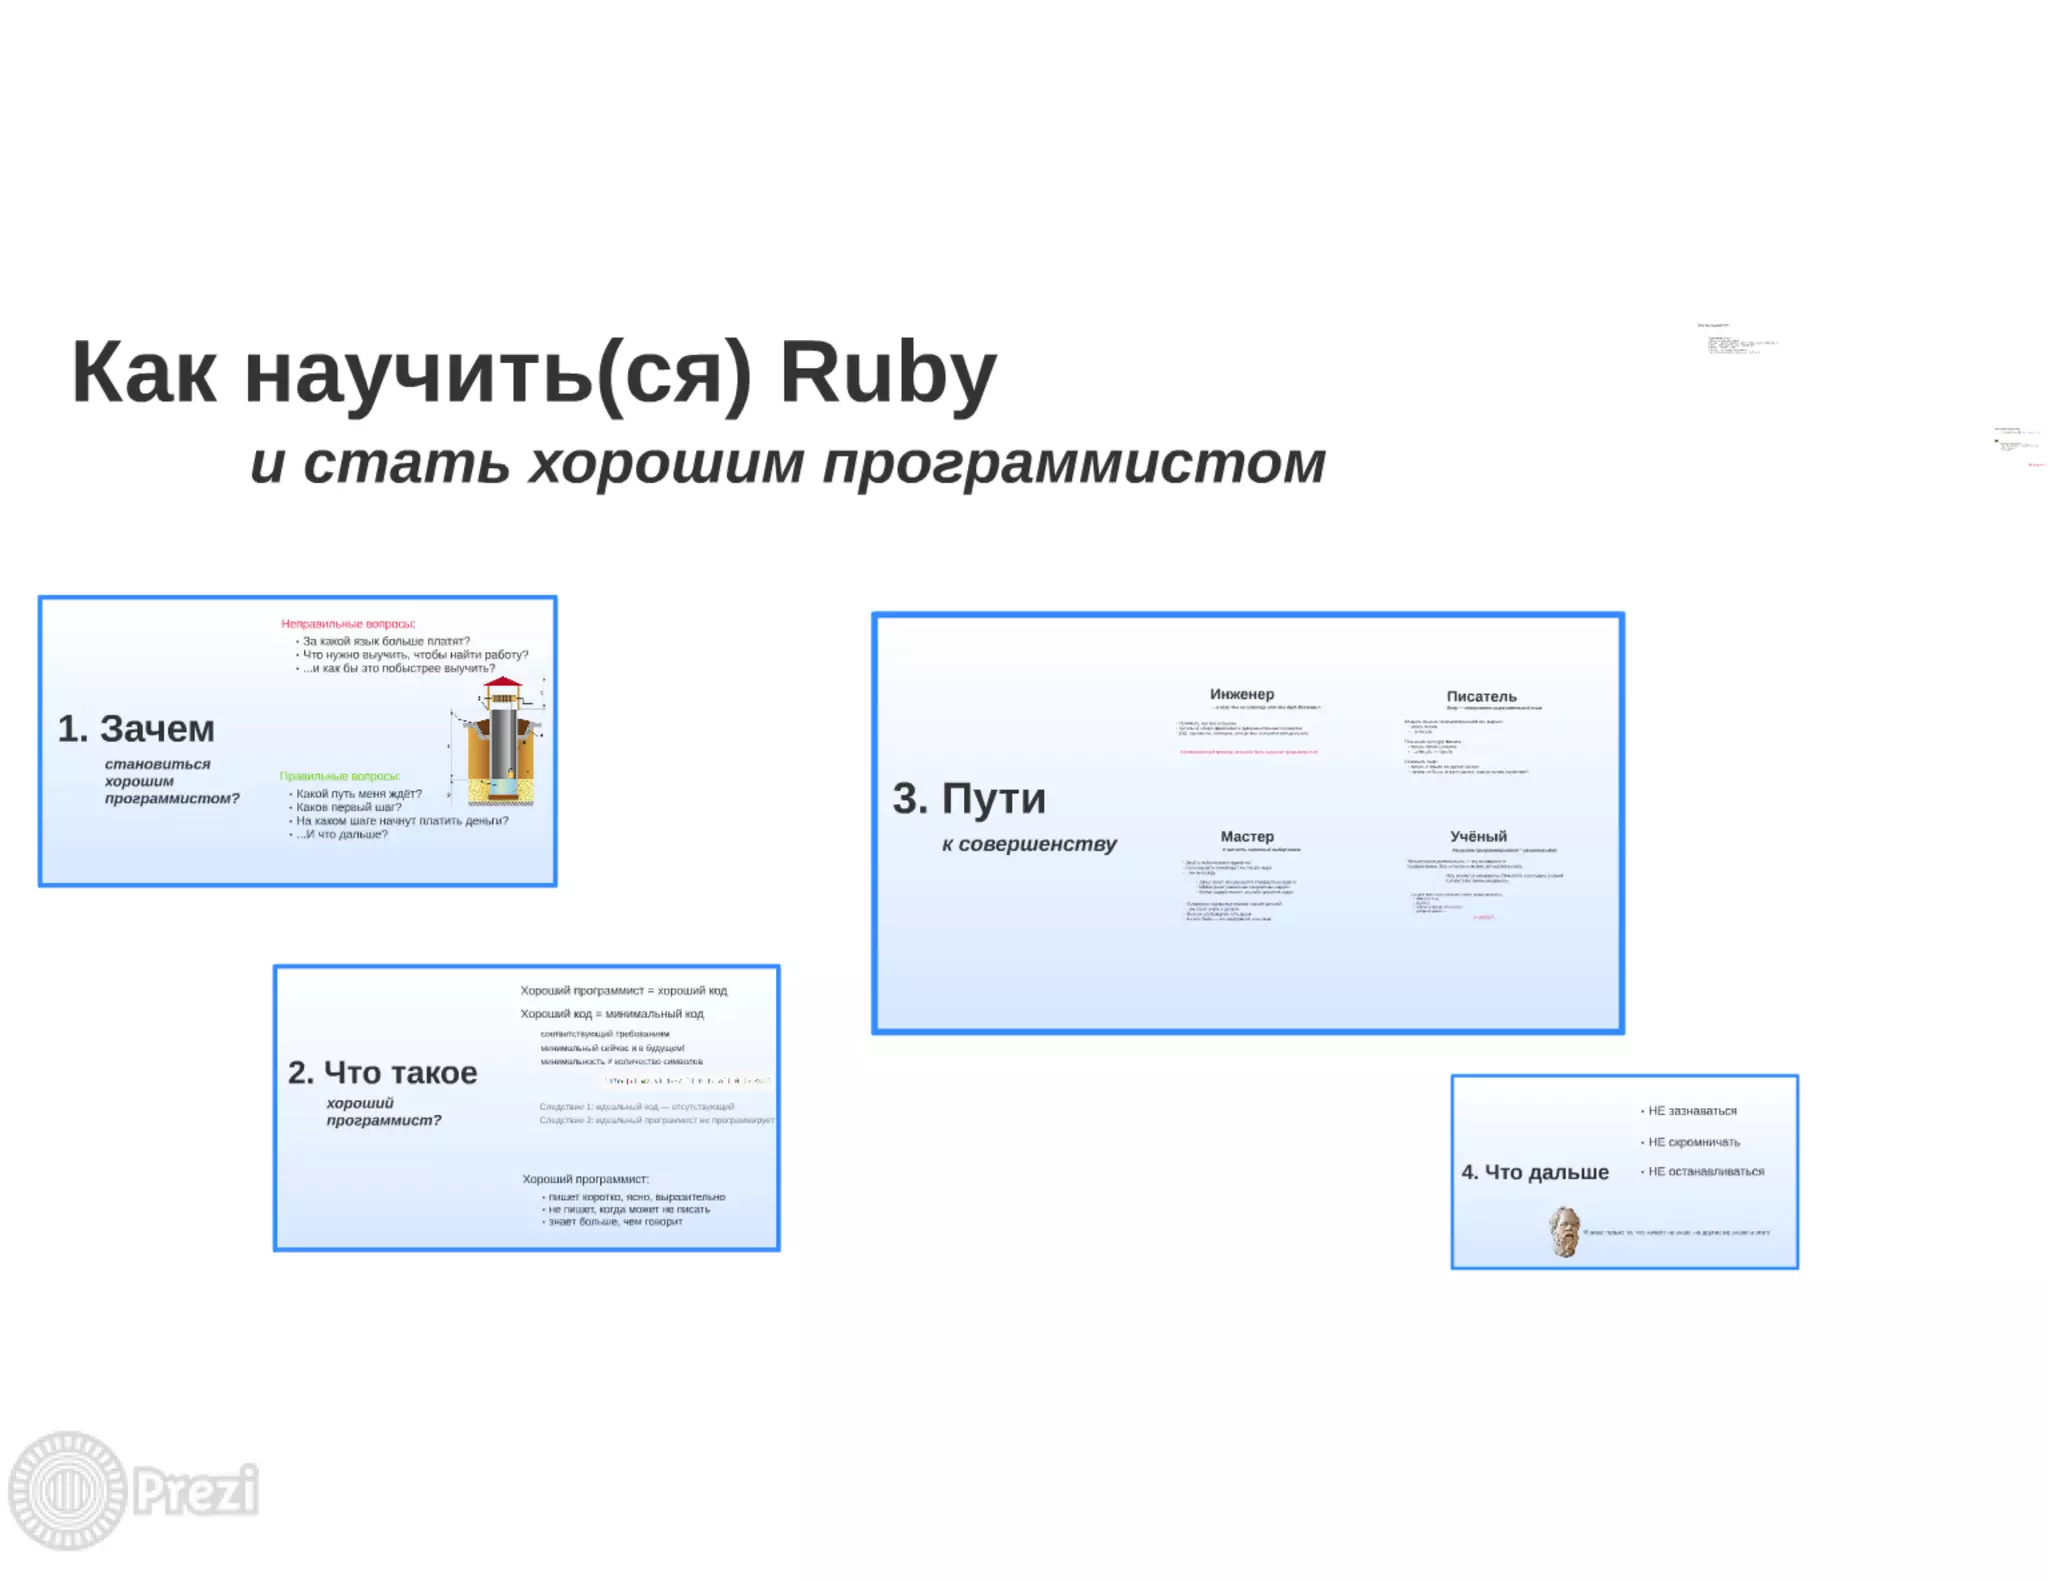The height and width of the screenshot is (1582, 2048).
Task: Select the 'Мастер' heading
Action: click(x=1247, y=836)
